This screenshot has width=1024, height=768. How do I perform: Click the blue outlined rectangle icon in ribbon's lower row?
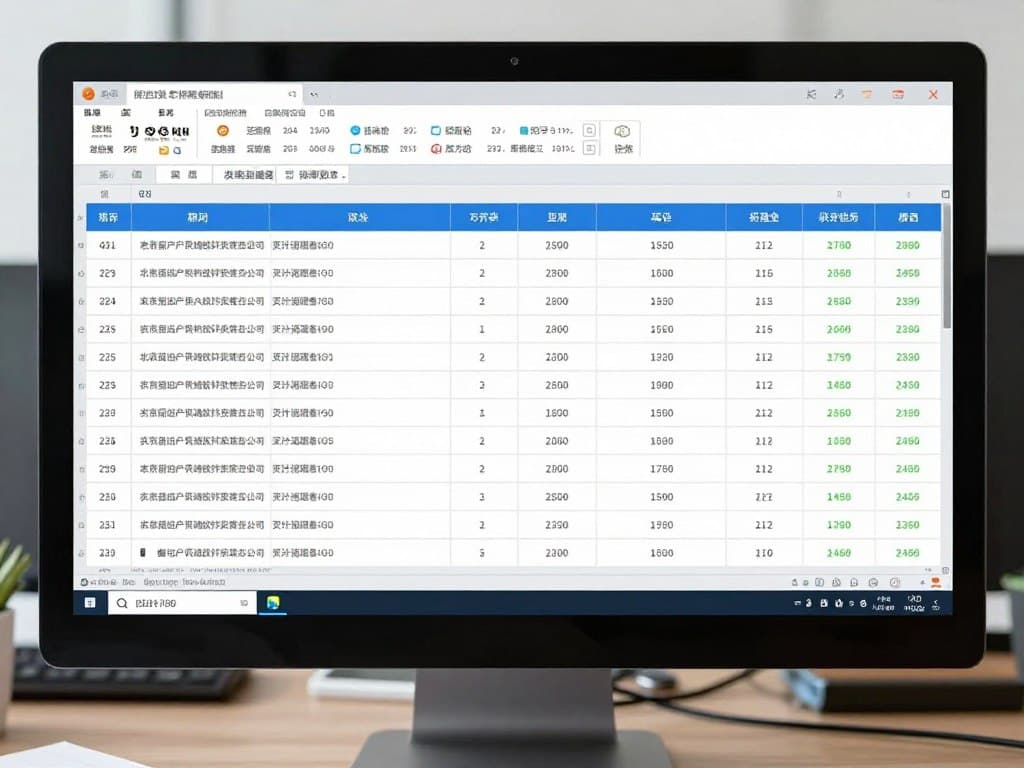[x=355, y=149]
